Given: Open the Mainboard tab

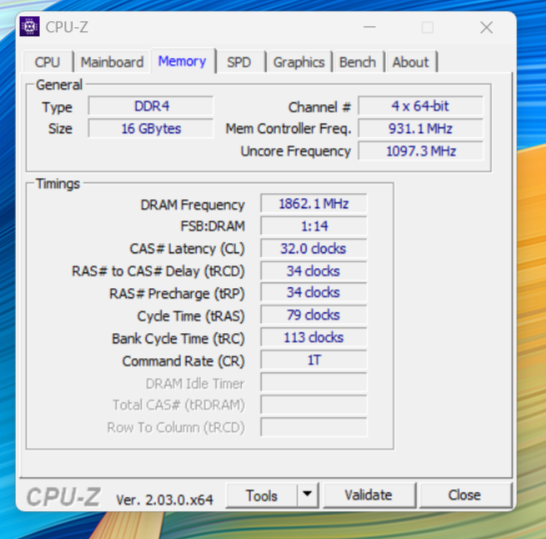Looking at the screenshot, I should coord(112,62).
